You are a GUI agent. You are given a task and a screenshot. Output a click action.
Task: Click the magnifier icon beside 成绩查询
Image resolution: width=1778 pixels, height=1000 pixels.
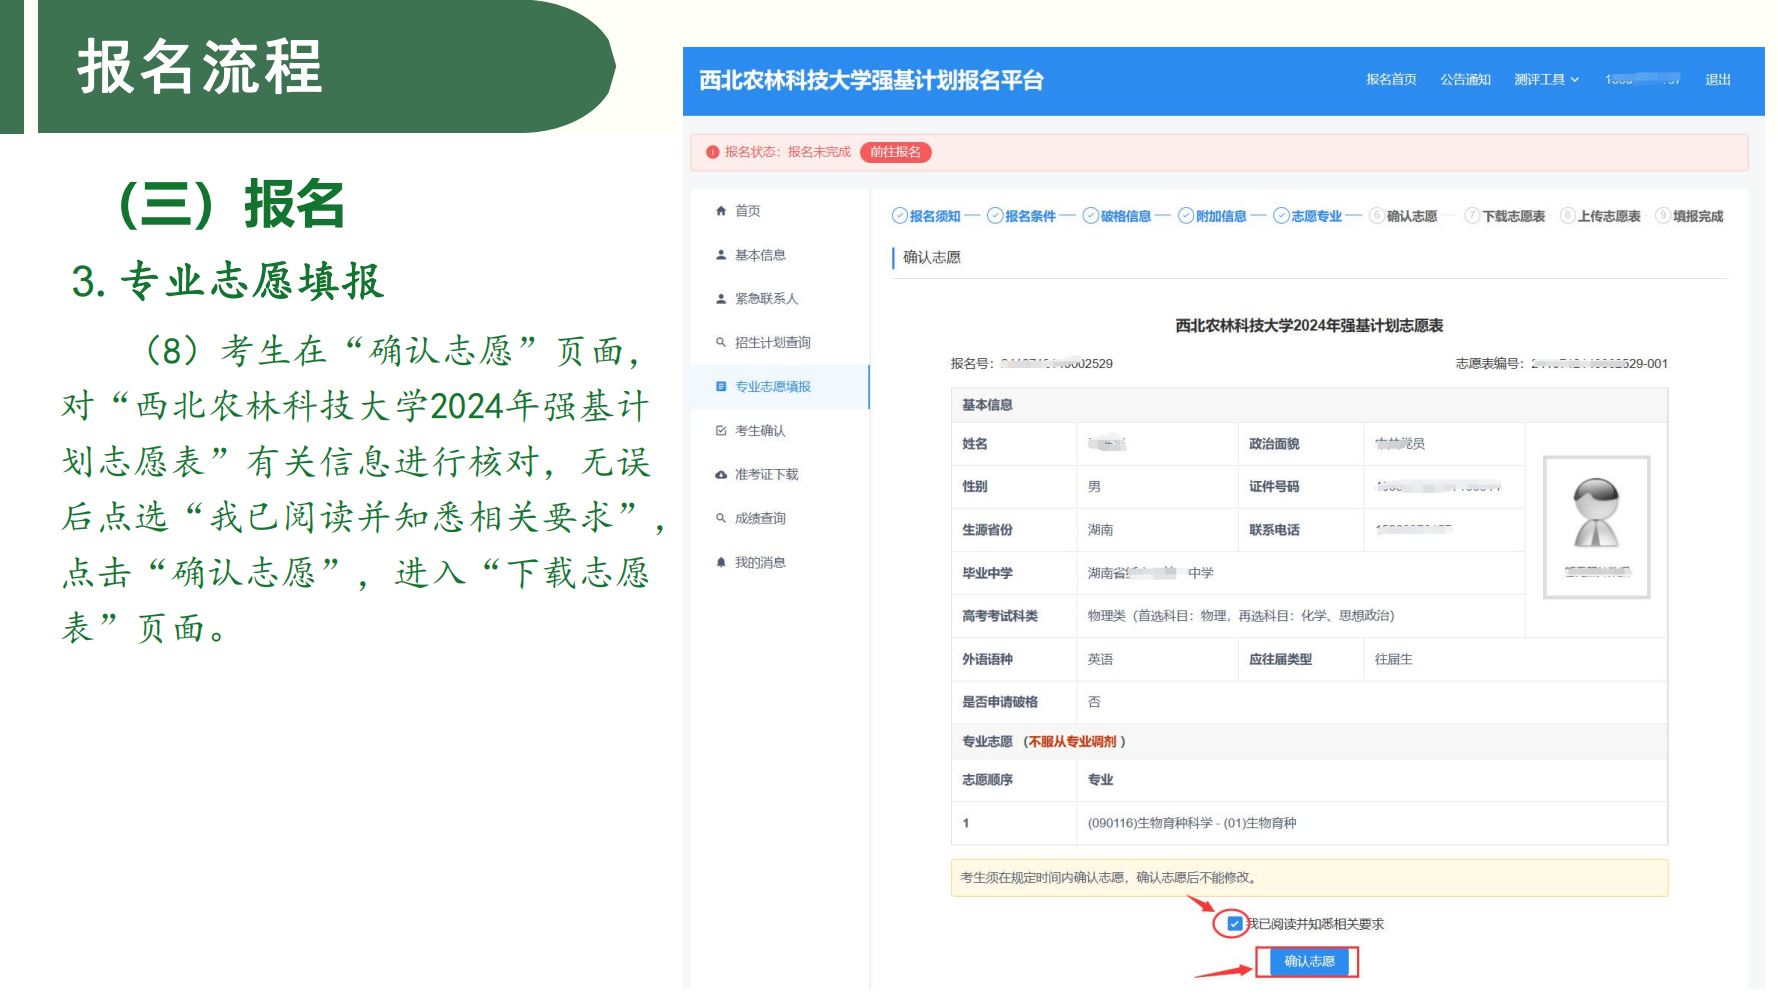720,518
